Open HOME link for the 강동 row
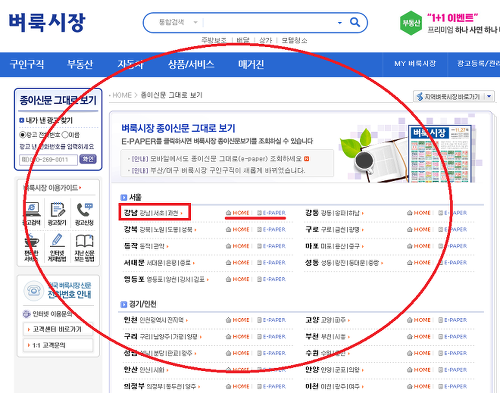The image size is (500, 393). click(419, 213)
